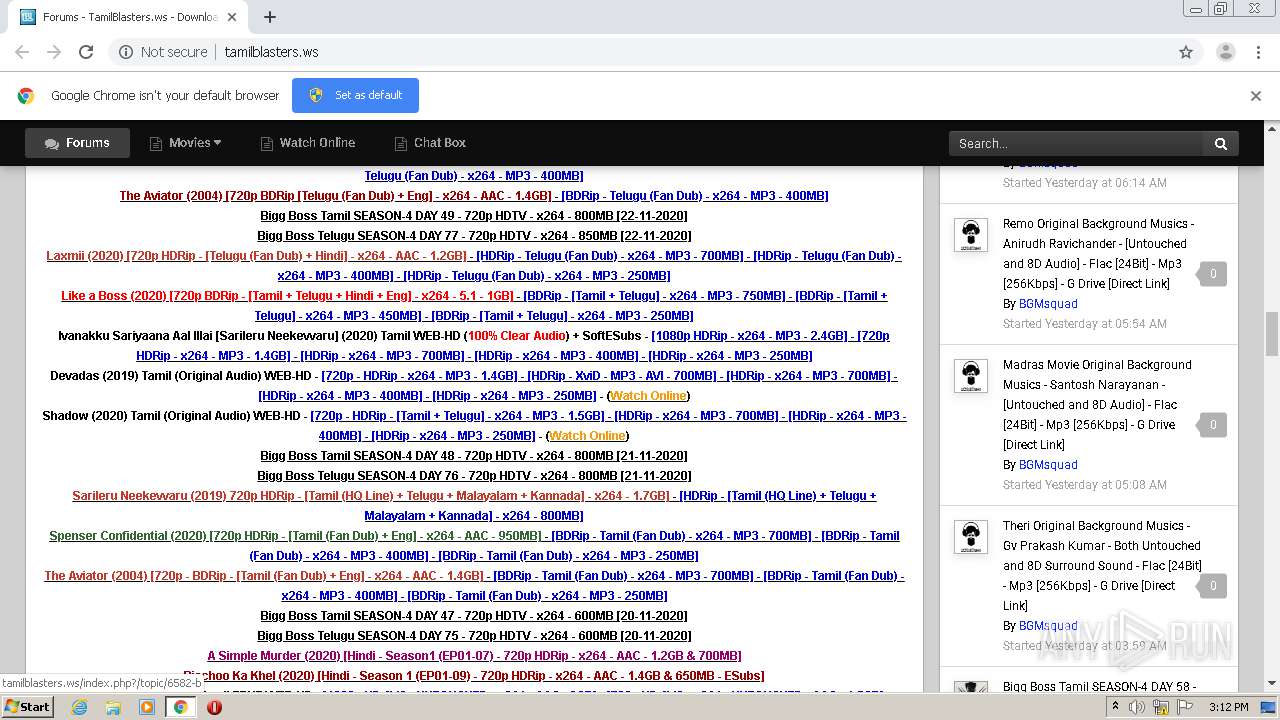
Task: Click BGMsquad avatar beside Remo Background Musics
Action: coord(970,234)
